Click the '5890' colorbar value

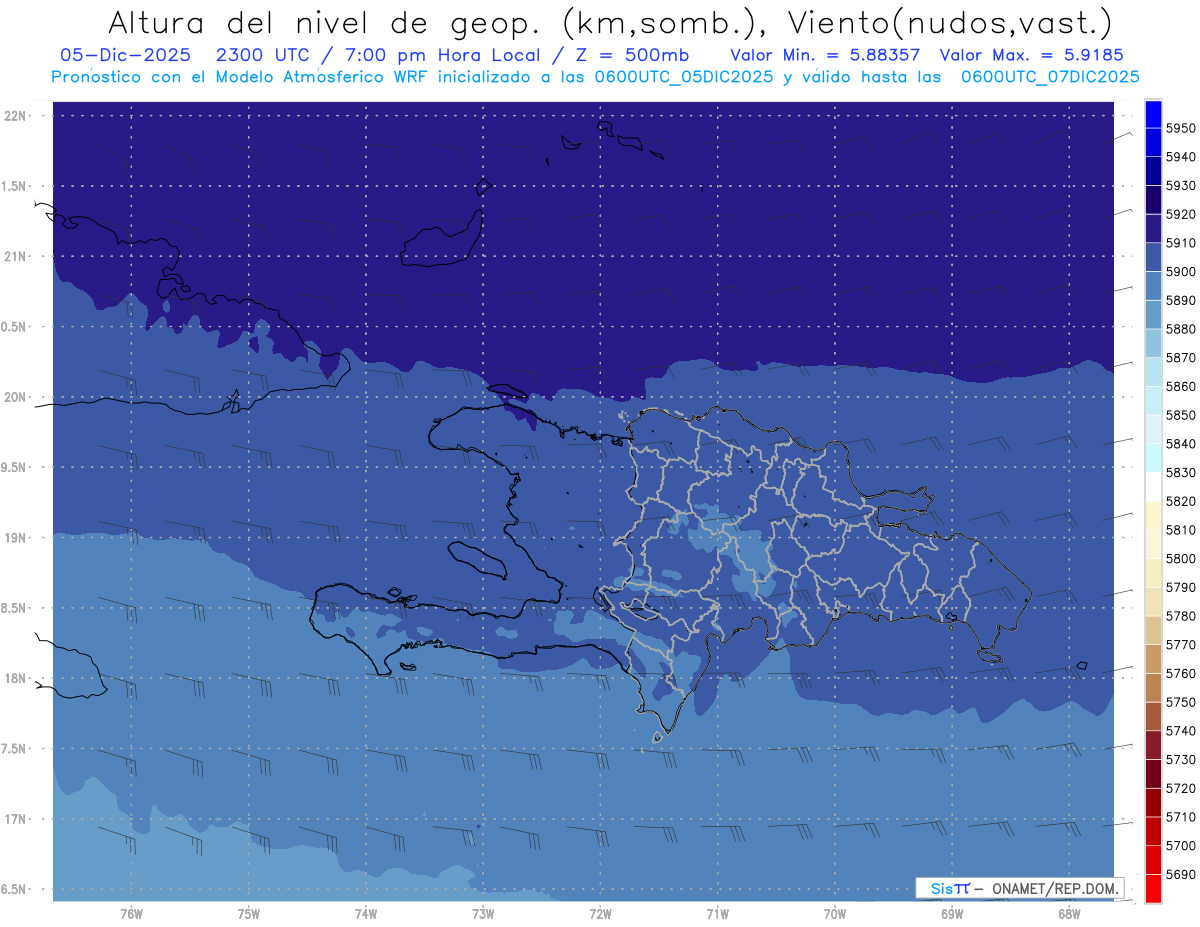pos(1181,300)
